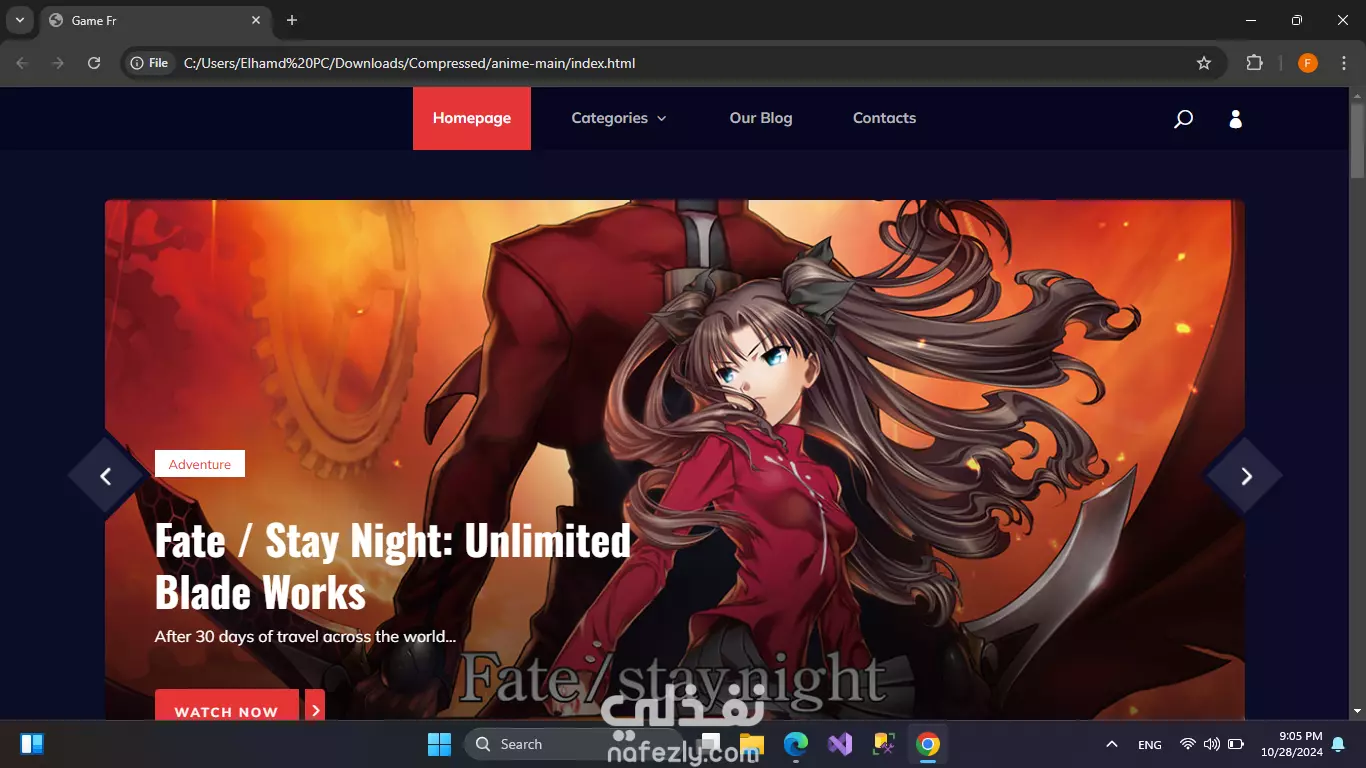Open the Chrome extensions puzzle icon
Viewport: 1366px width, 768px height.
pyautogui.click(x=1254, y=63)
